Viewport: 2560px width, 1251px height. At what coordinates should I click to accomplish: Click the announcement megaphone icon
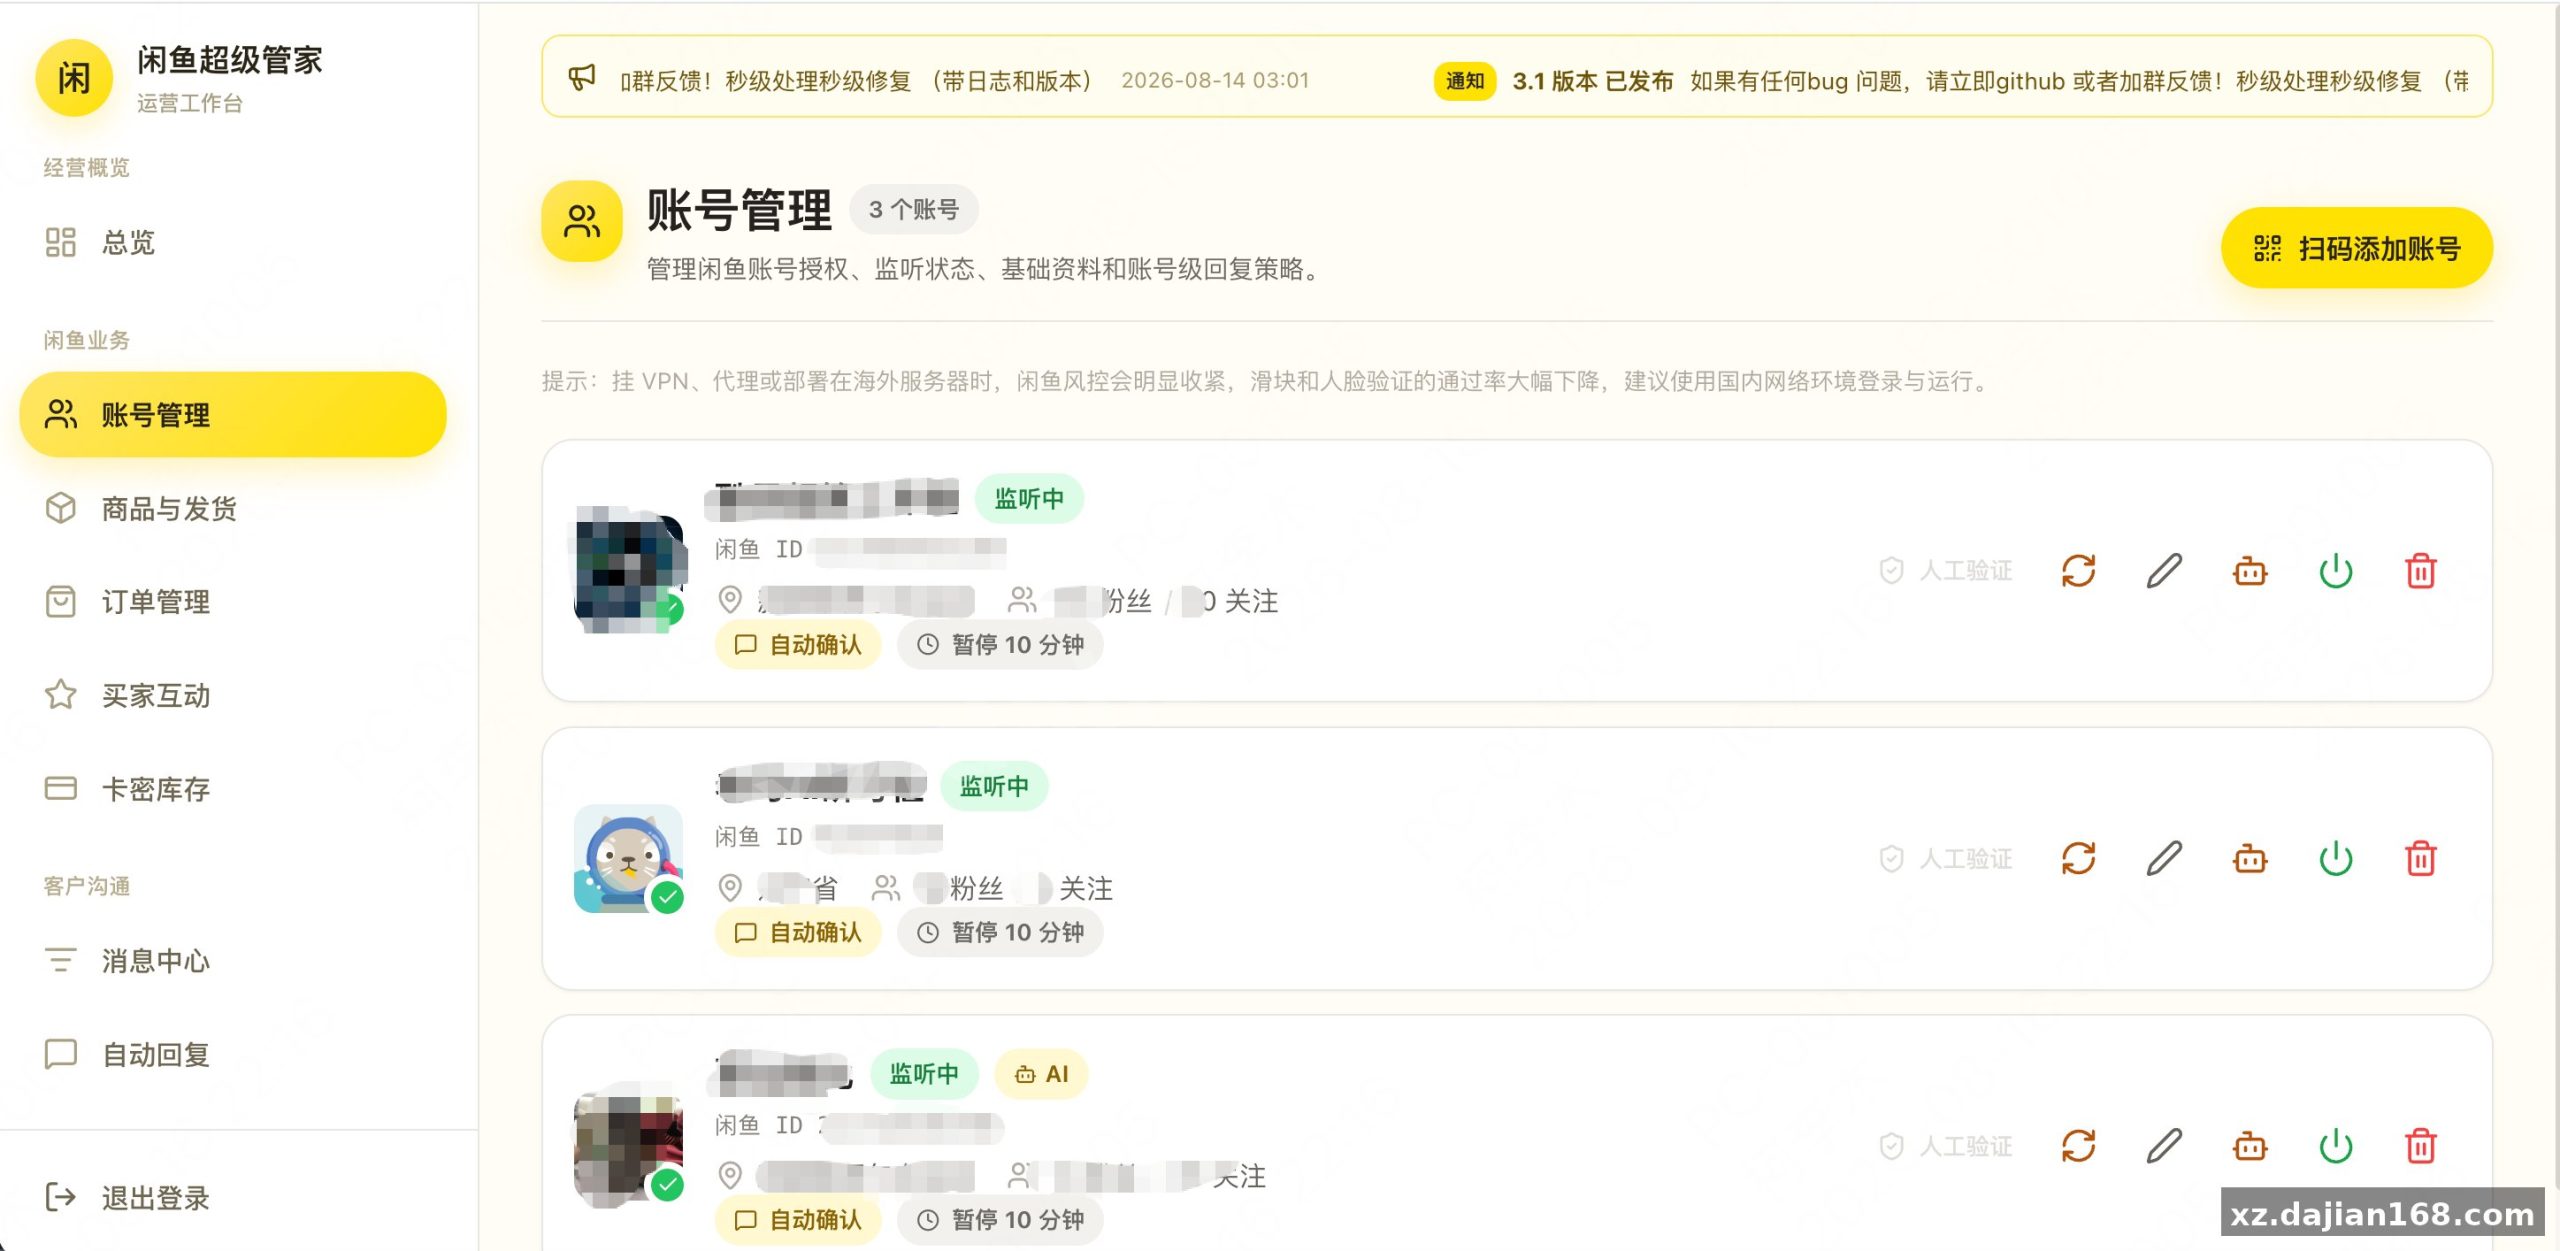582,78
